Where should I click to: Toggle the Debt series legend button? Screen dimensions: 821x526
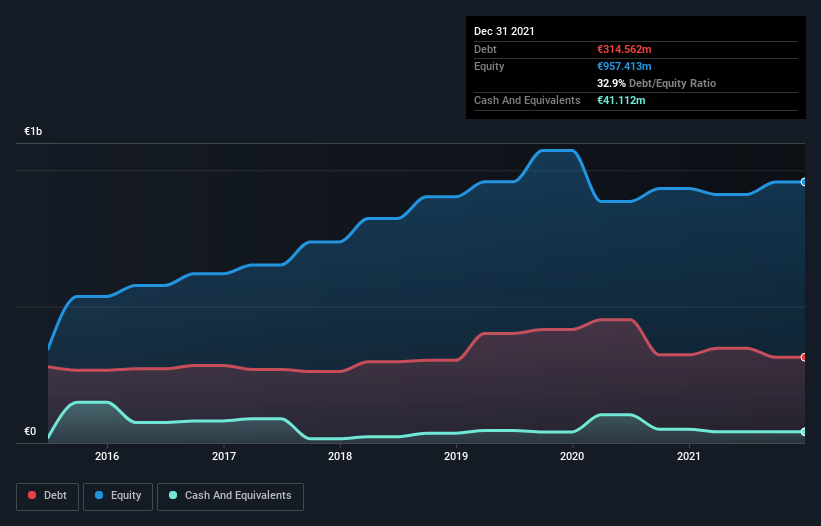click(48, 496)
